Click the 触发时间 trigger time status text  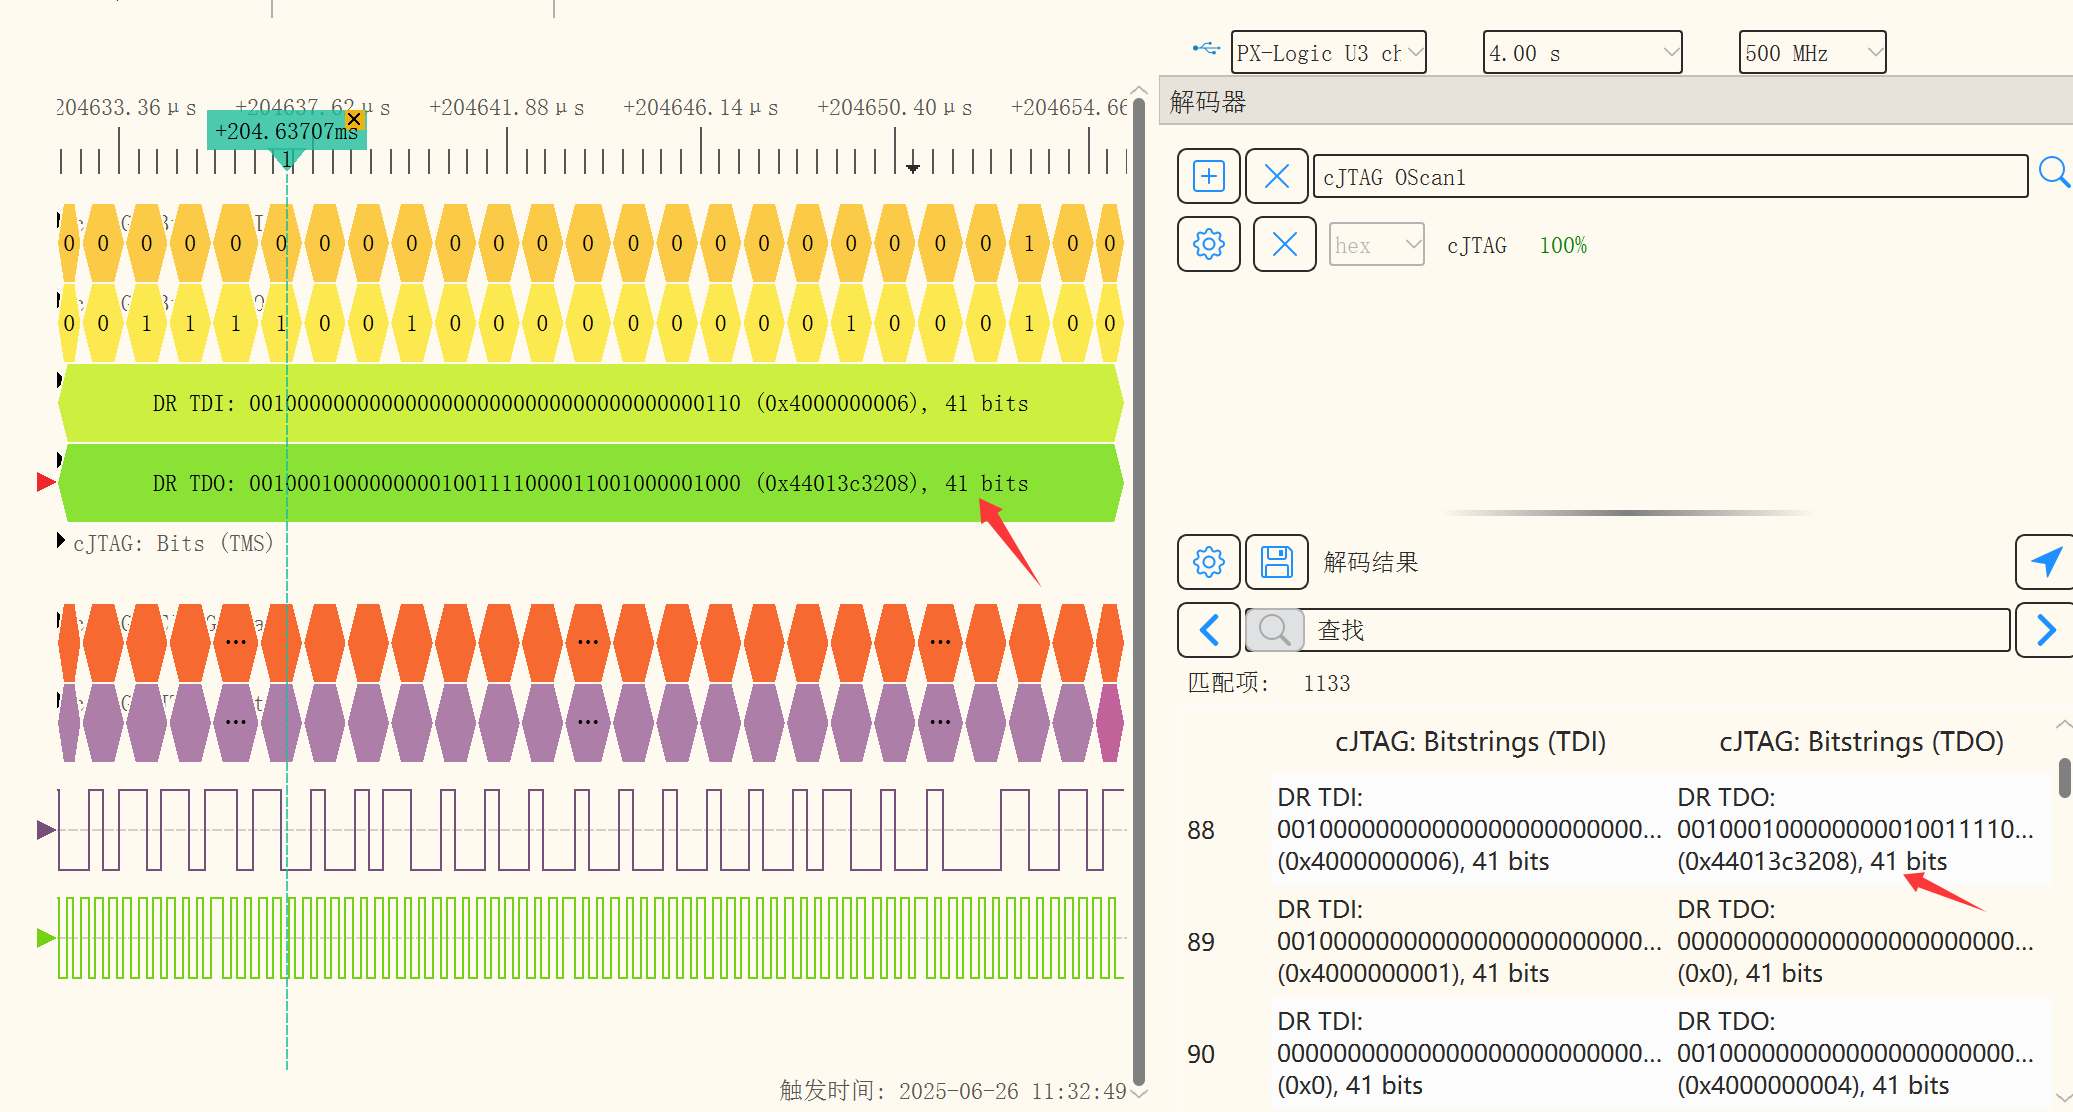pos(953,1090)
